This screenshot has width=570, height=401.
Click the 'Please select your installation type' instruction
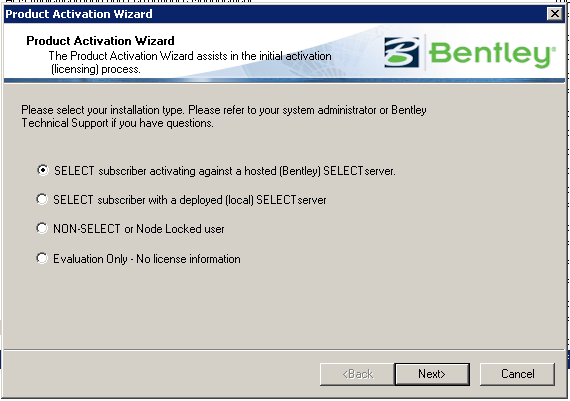pyautogui.click(x=224, y=116)
